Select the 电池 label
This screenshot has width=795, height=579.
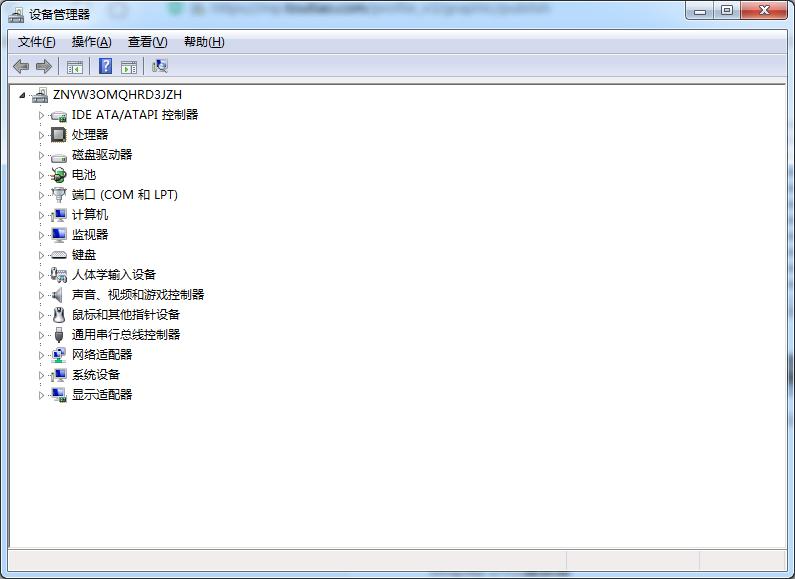pyautogui.click(x=84, y=174)
